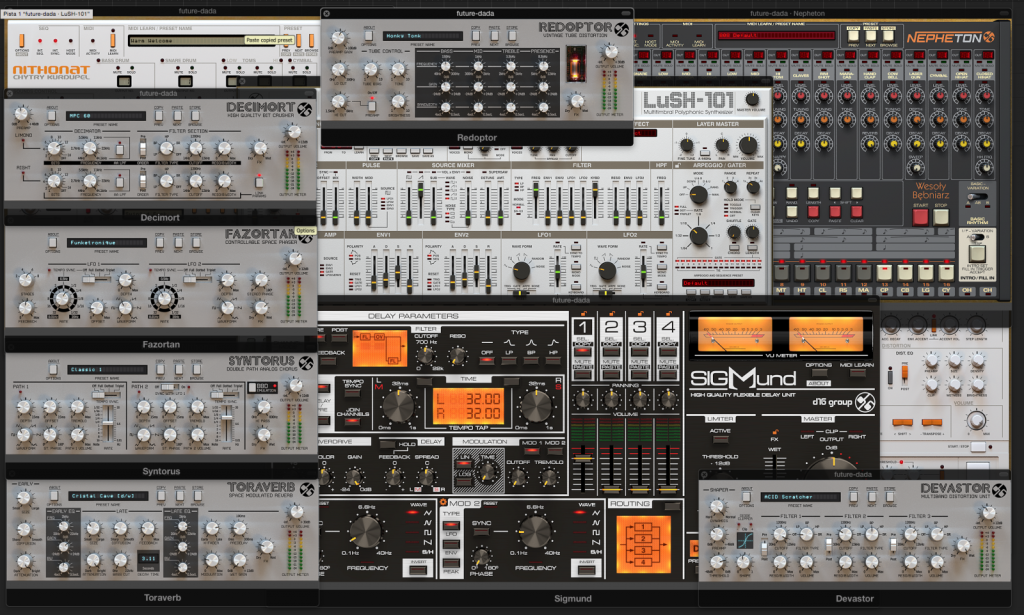The image size is (1024, 615).
Task: Click Devastor preset name ACID Scratcher
Action: (800, 497)
